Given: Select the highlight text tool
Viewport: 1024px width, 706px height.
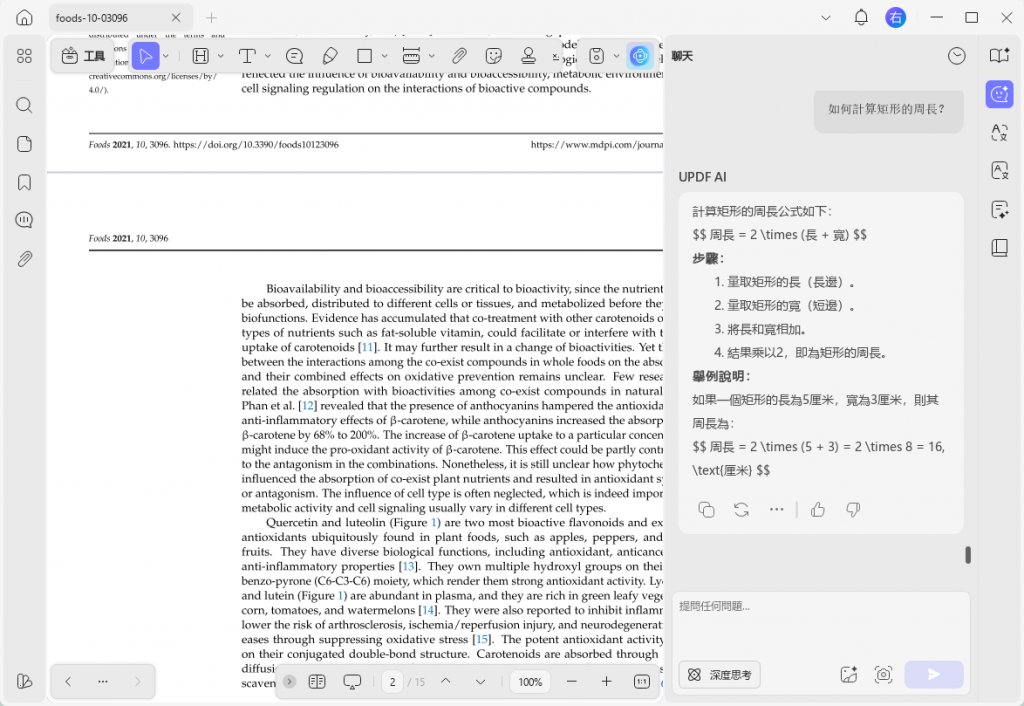Looking at the screenshot, I should click(x=200, y=56).
